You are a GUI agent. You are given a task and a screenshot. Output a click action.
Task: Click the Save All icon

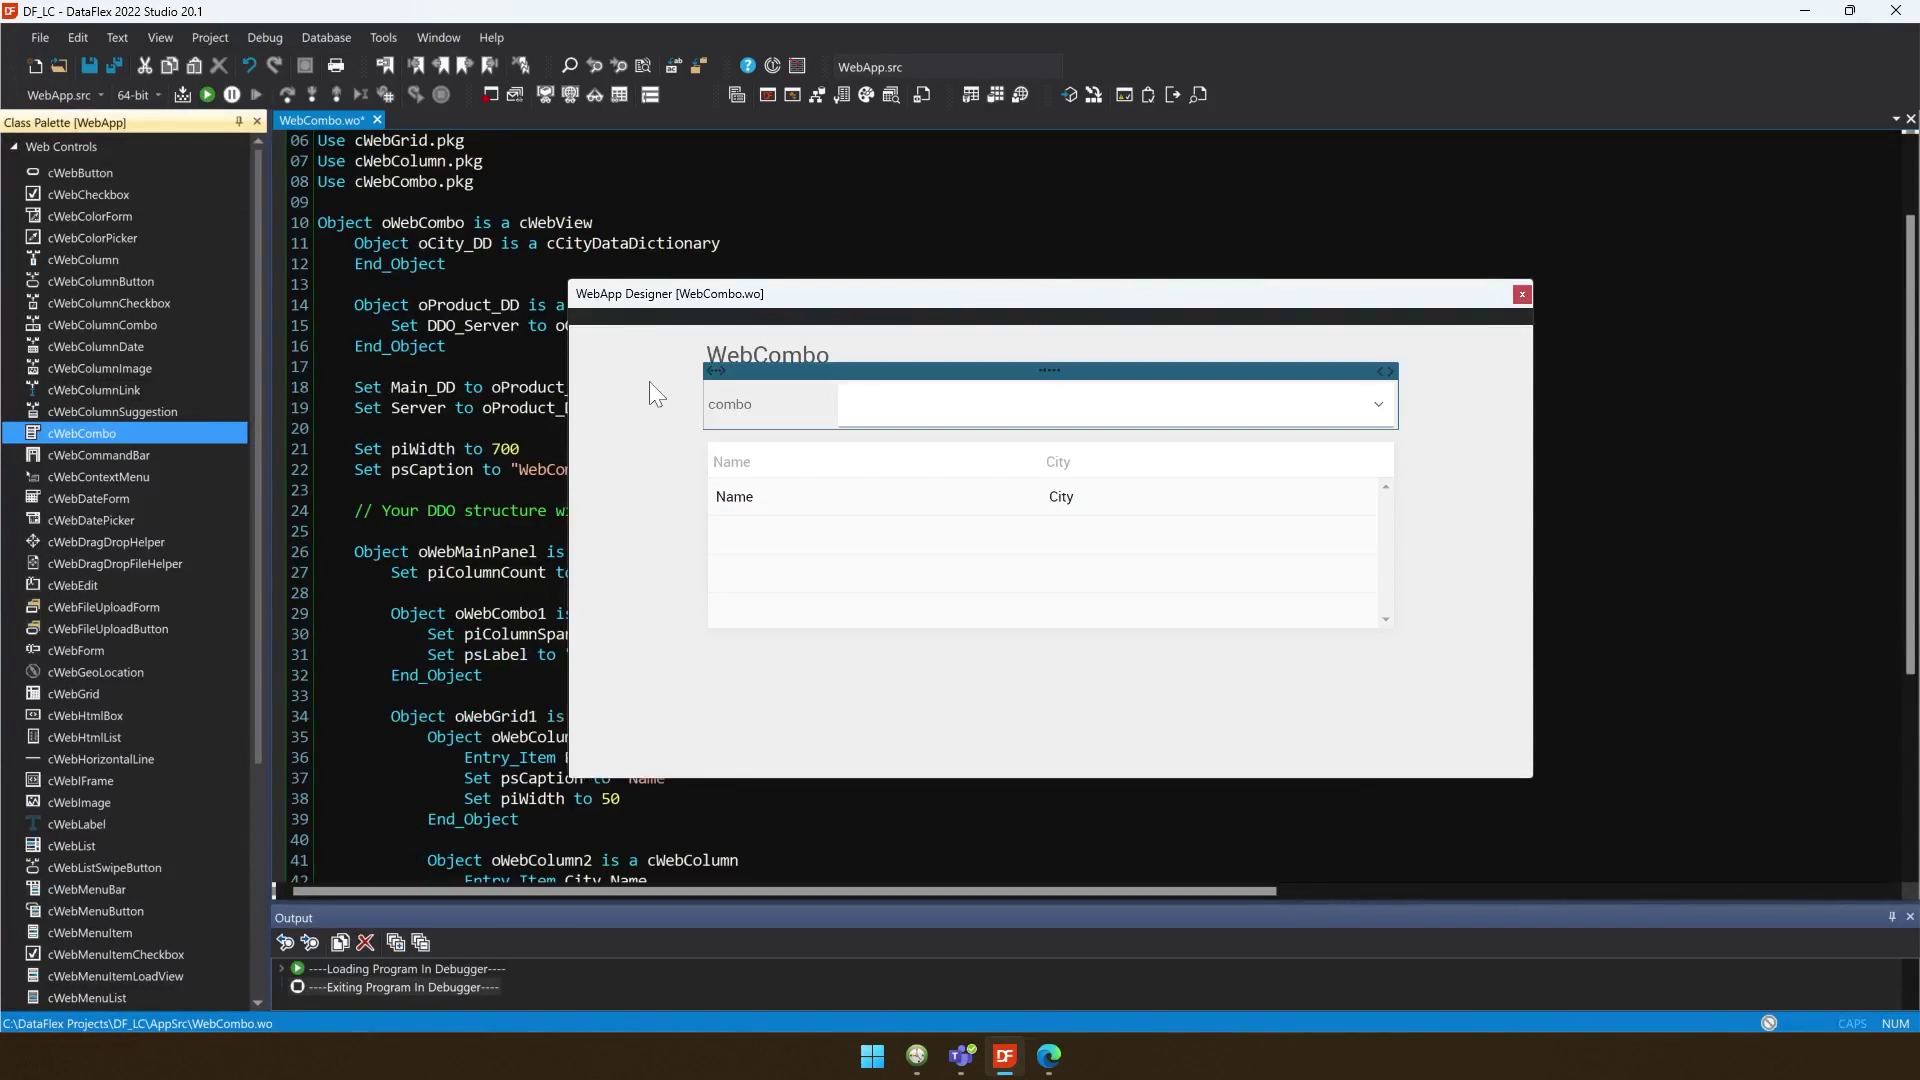pyautogui.click(x=114, y=66)
